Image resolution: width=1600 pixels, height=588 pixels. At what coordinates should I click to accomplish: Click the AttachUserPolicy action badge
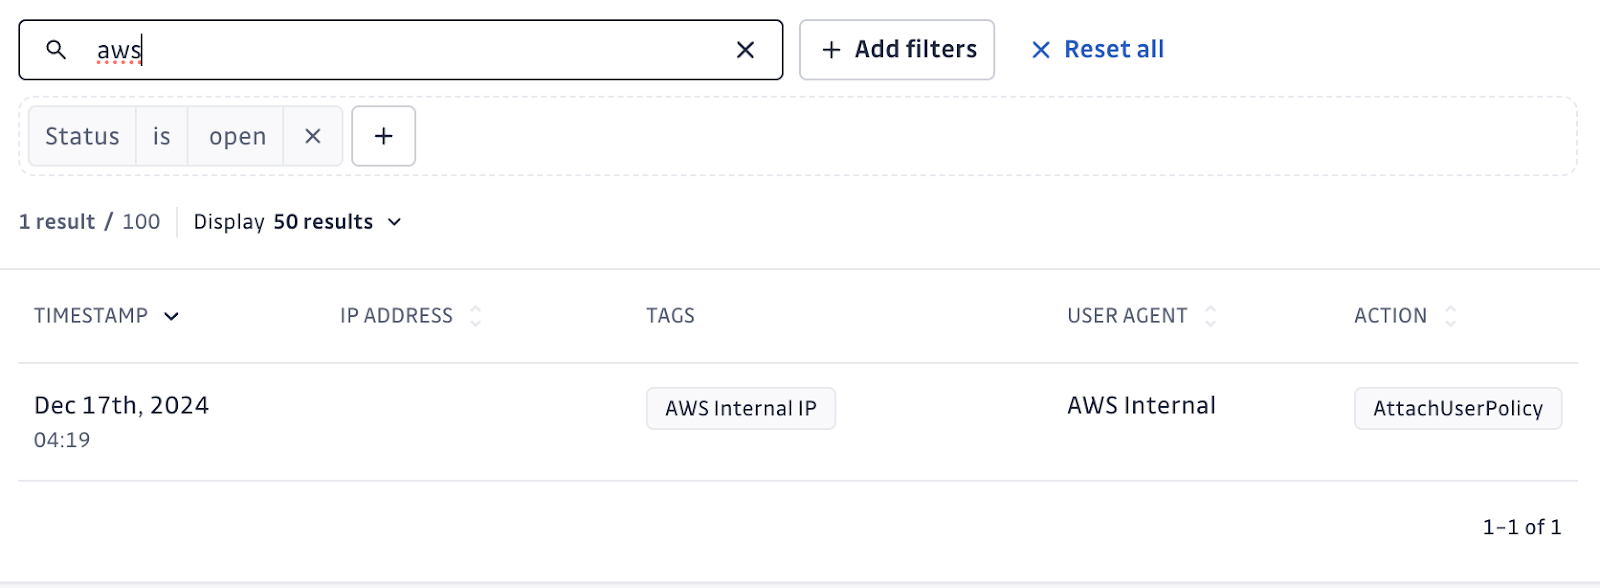click(1457, 408)
